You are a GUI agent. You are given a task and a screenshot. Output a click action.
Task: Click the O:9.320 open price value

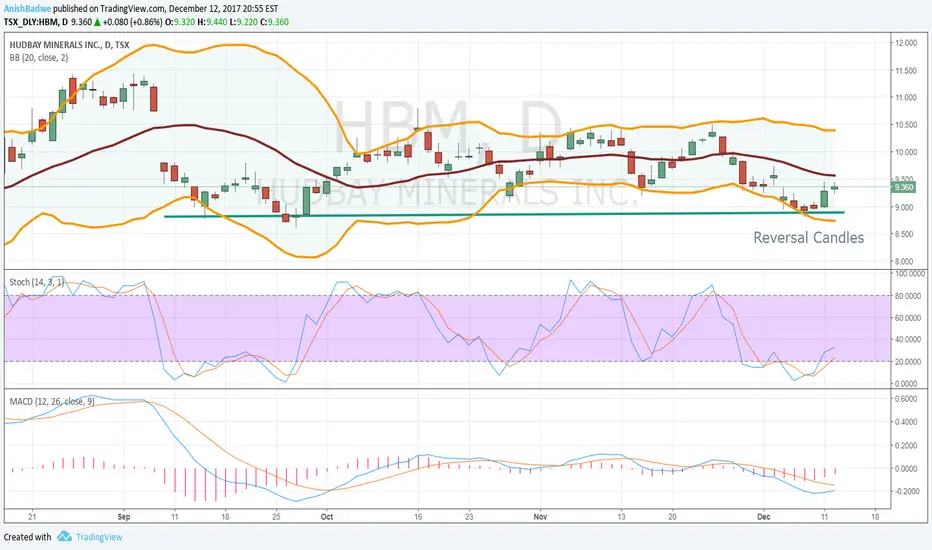tap(180, 22)
